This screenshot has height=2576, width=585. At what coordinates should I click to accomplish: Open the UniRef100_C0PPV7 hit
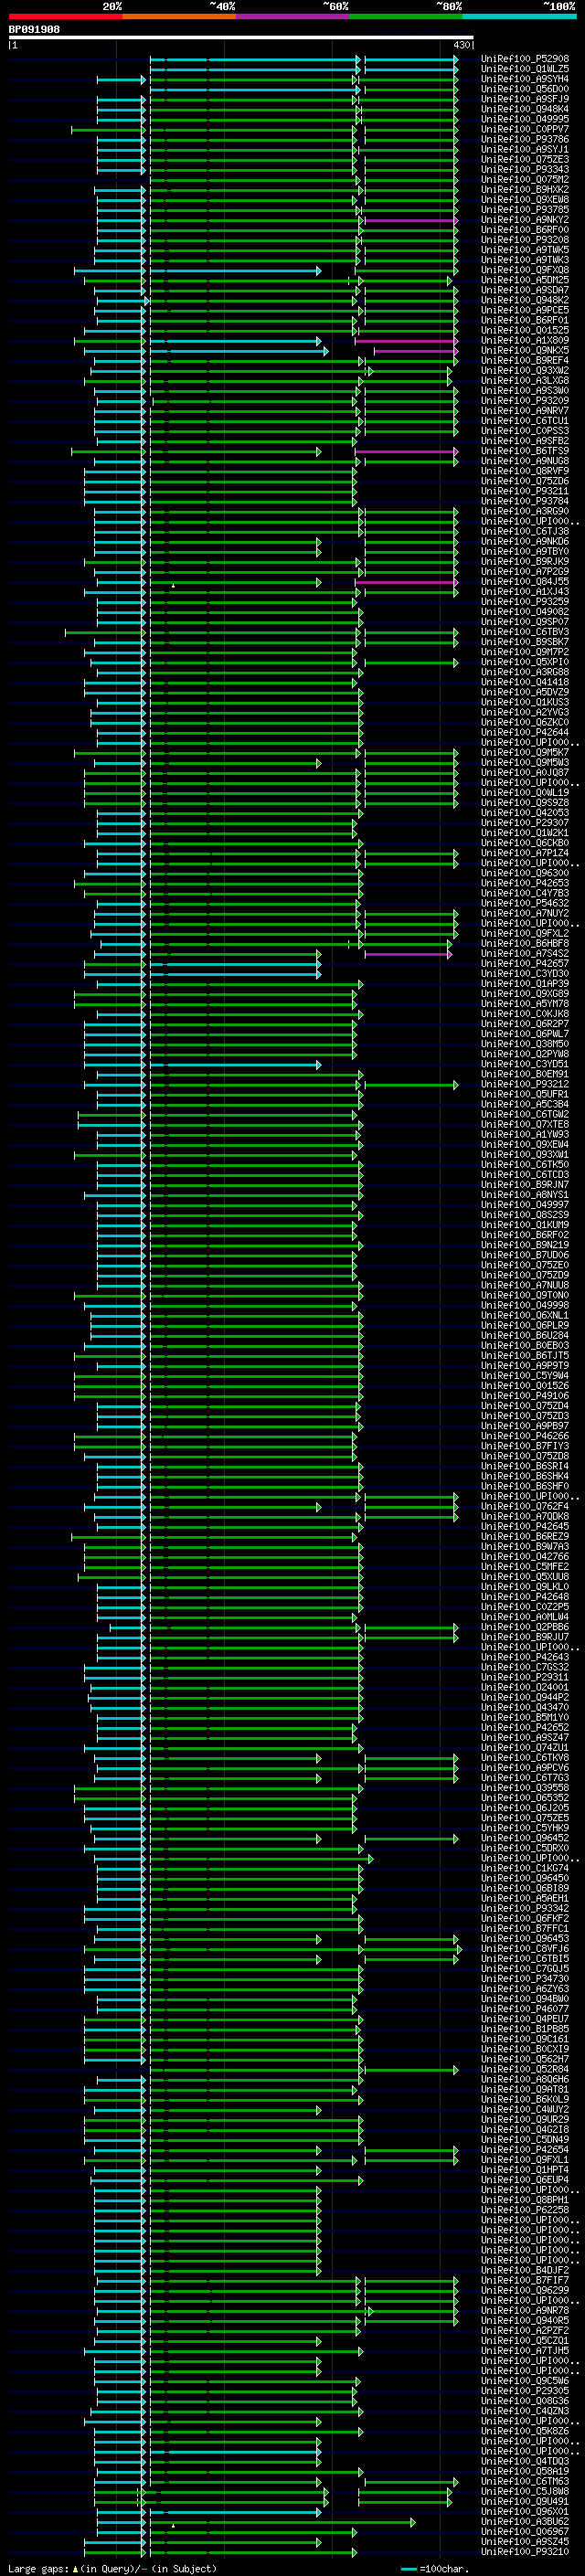click(525, 129)
